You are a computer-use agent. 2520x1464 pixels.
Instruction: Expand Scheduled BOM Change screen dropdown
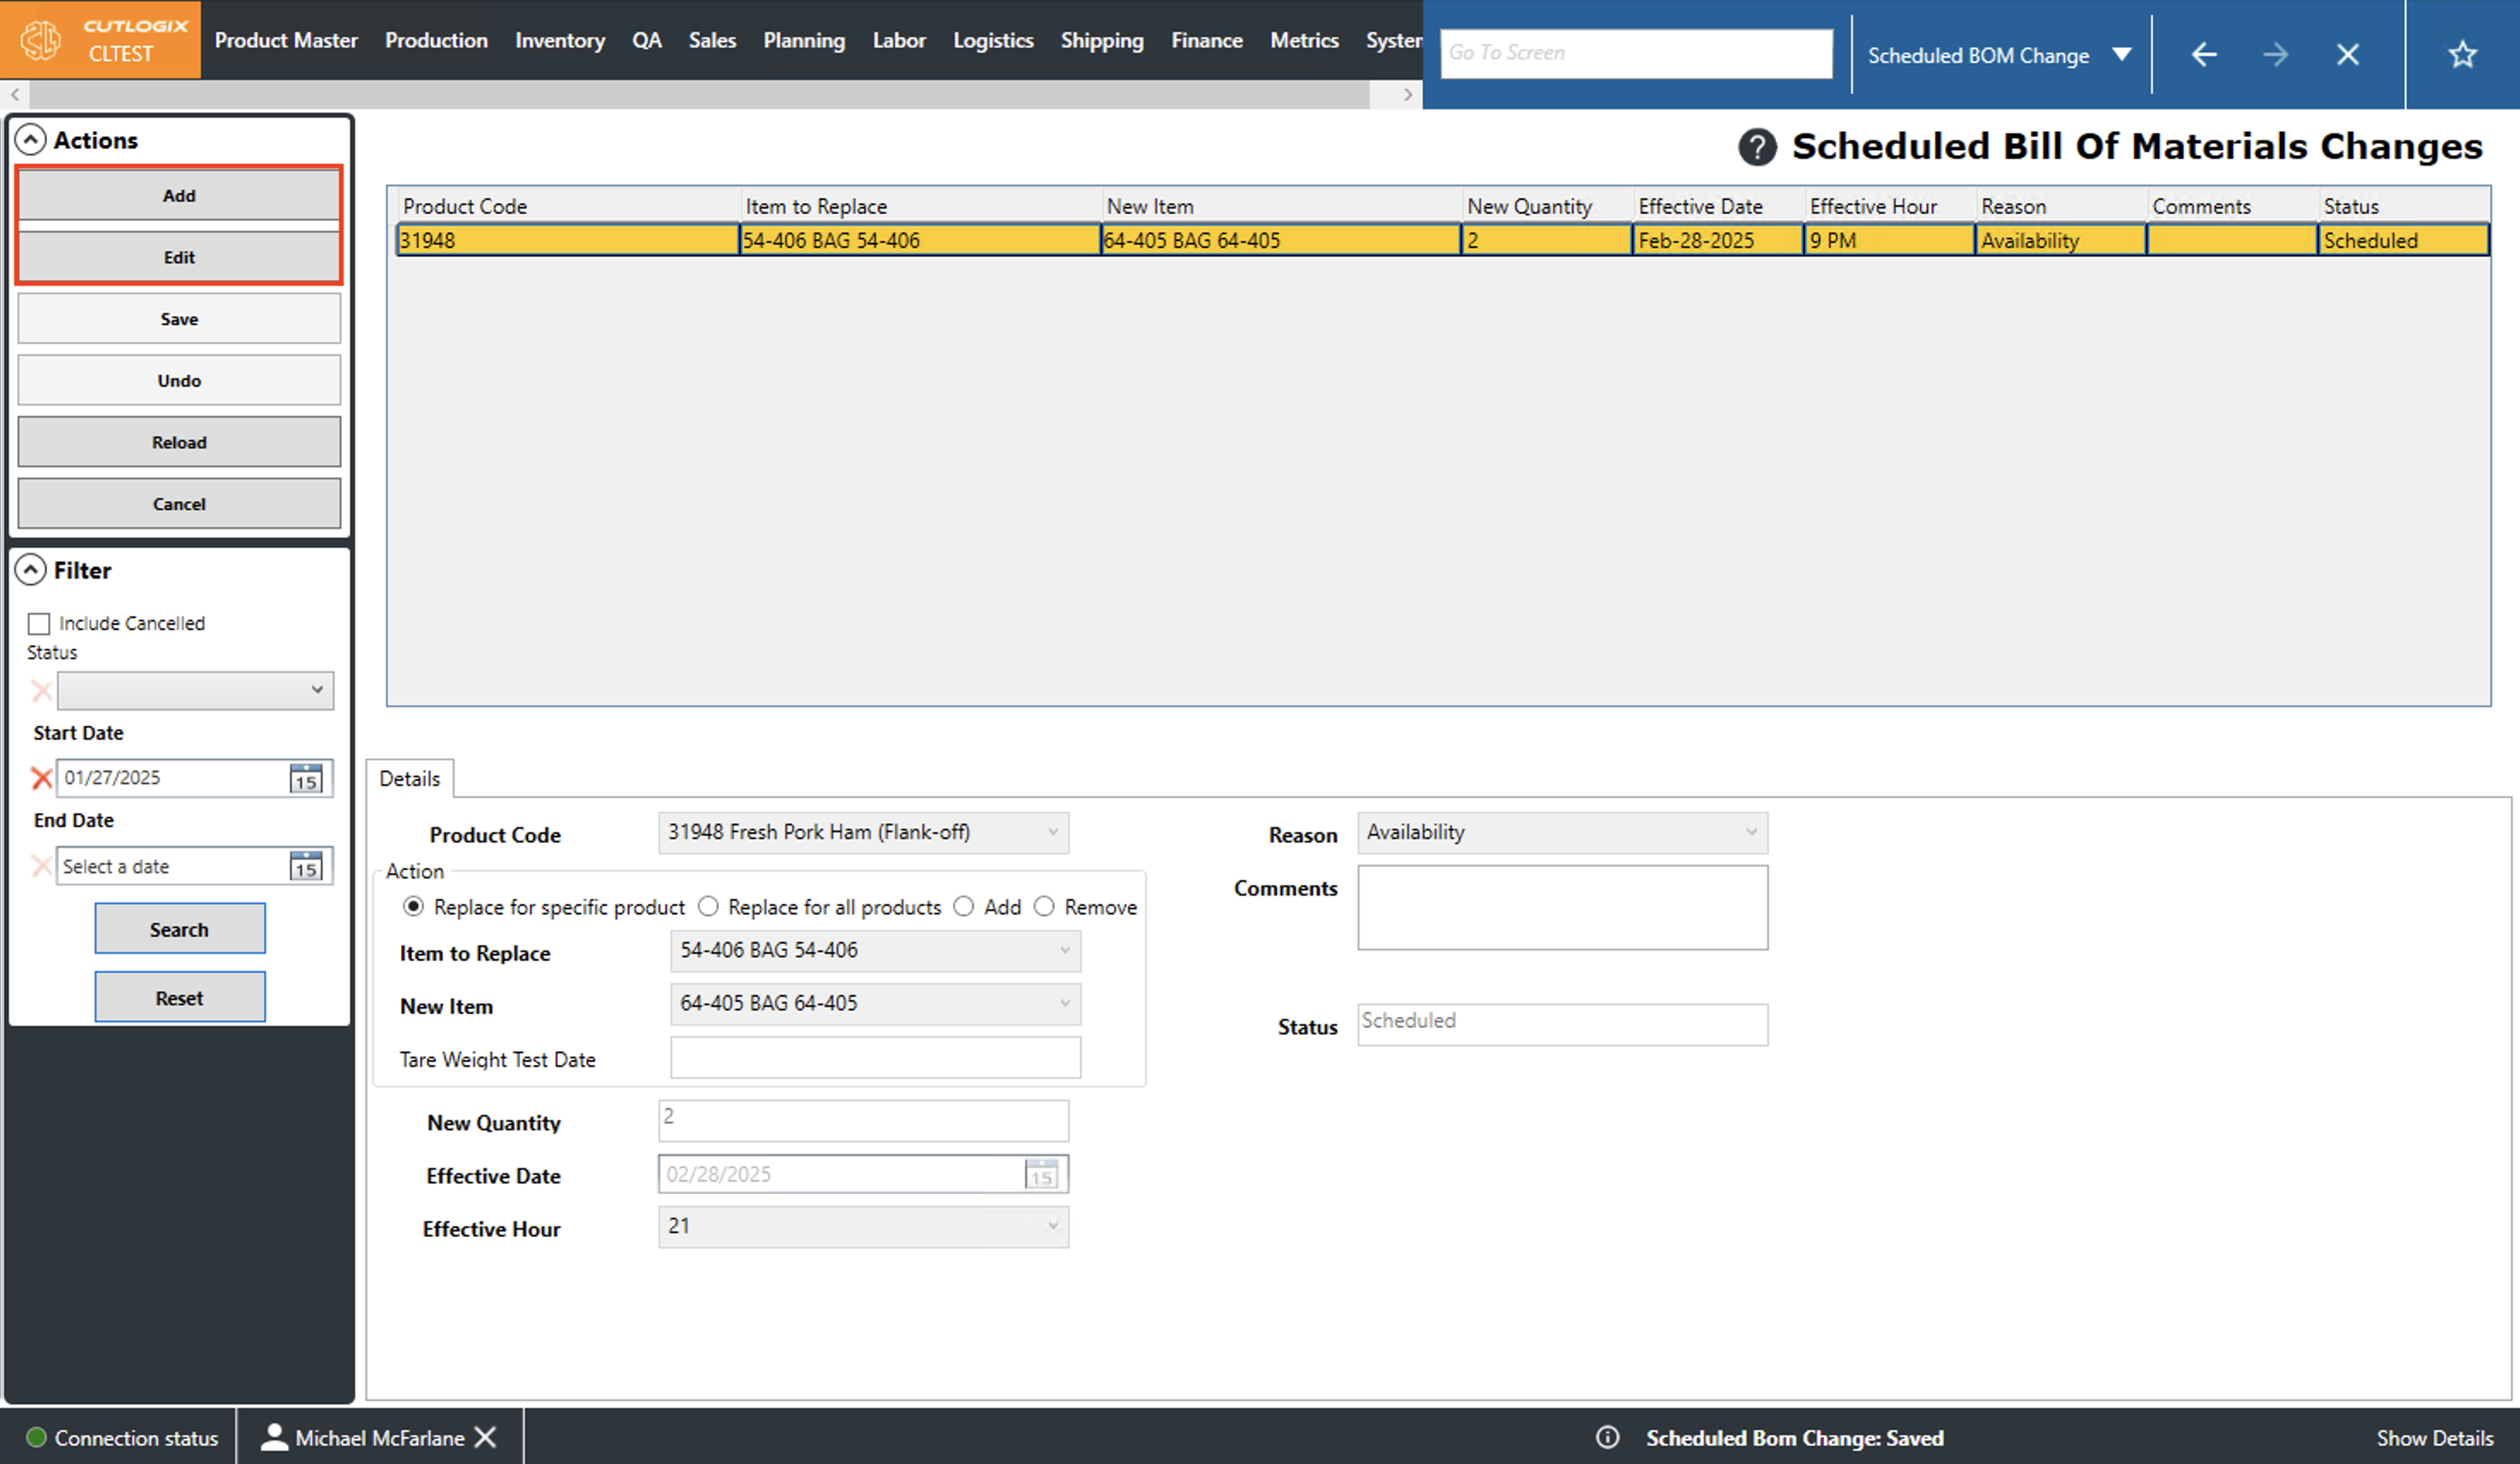pyautogui.click(x=2122, y=54)
